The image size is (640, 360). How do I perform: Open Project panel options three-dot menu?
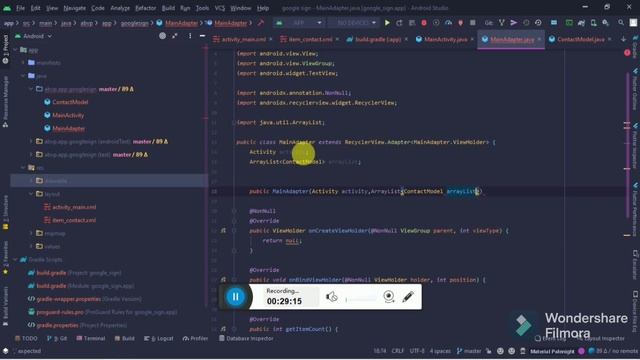pyautogui.click(x=190, y=36)
